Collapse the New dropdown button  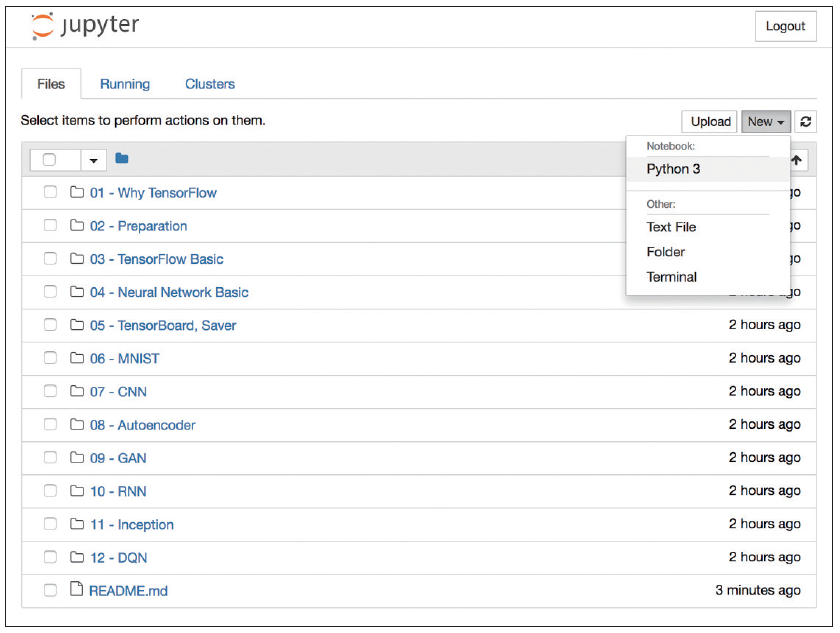click(x=766, y=122)
